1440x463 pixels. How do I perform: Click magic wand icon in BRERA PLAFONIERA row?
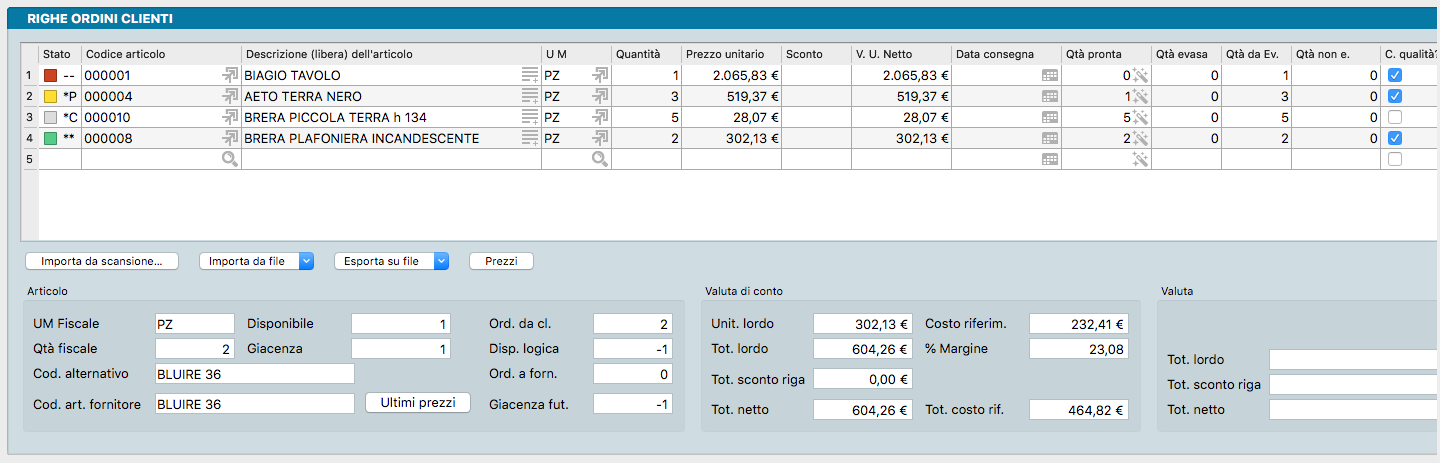1140,138
